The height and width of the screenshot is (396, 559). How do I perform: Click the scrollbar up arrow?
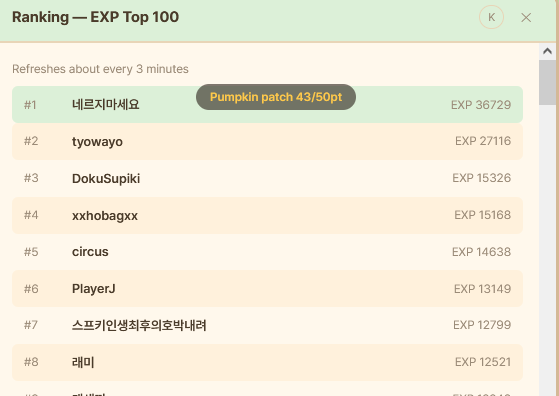coord(547,51)
